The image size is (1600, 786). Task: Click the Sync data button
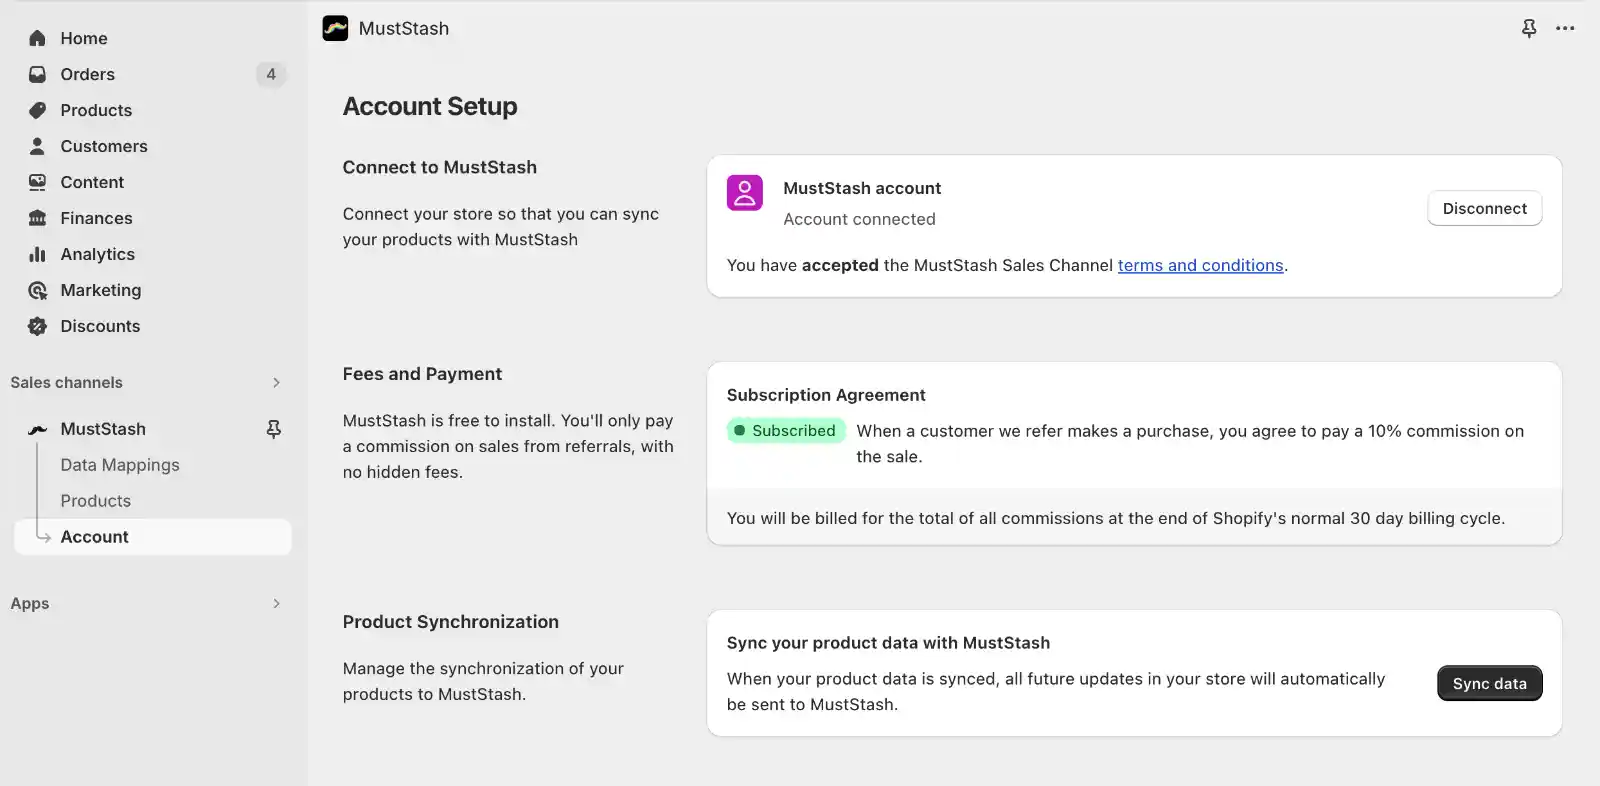pyautogui.click(x=1490, y=683)
